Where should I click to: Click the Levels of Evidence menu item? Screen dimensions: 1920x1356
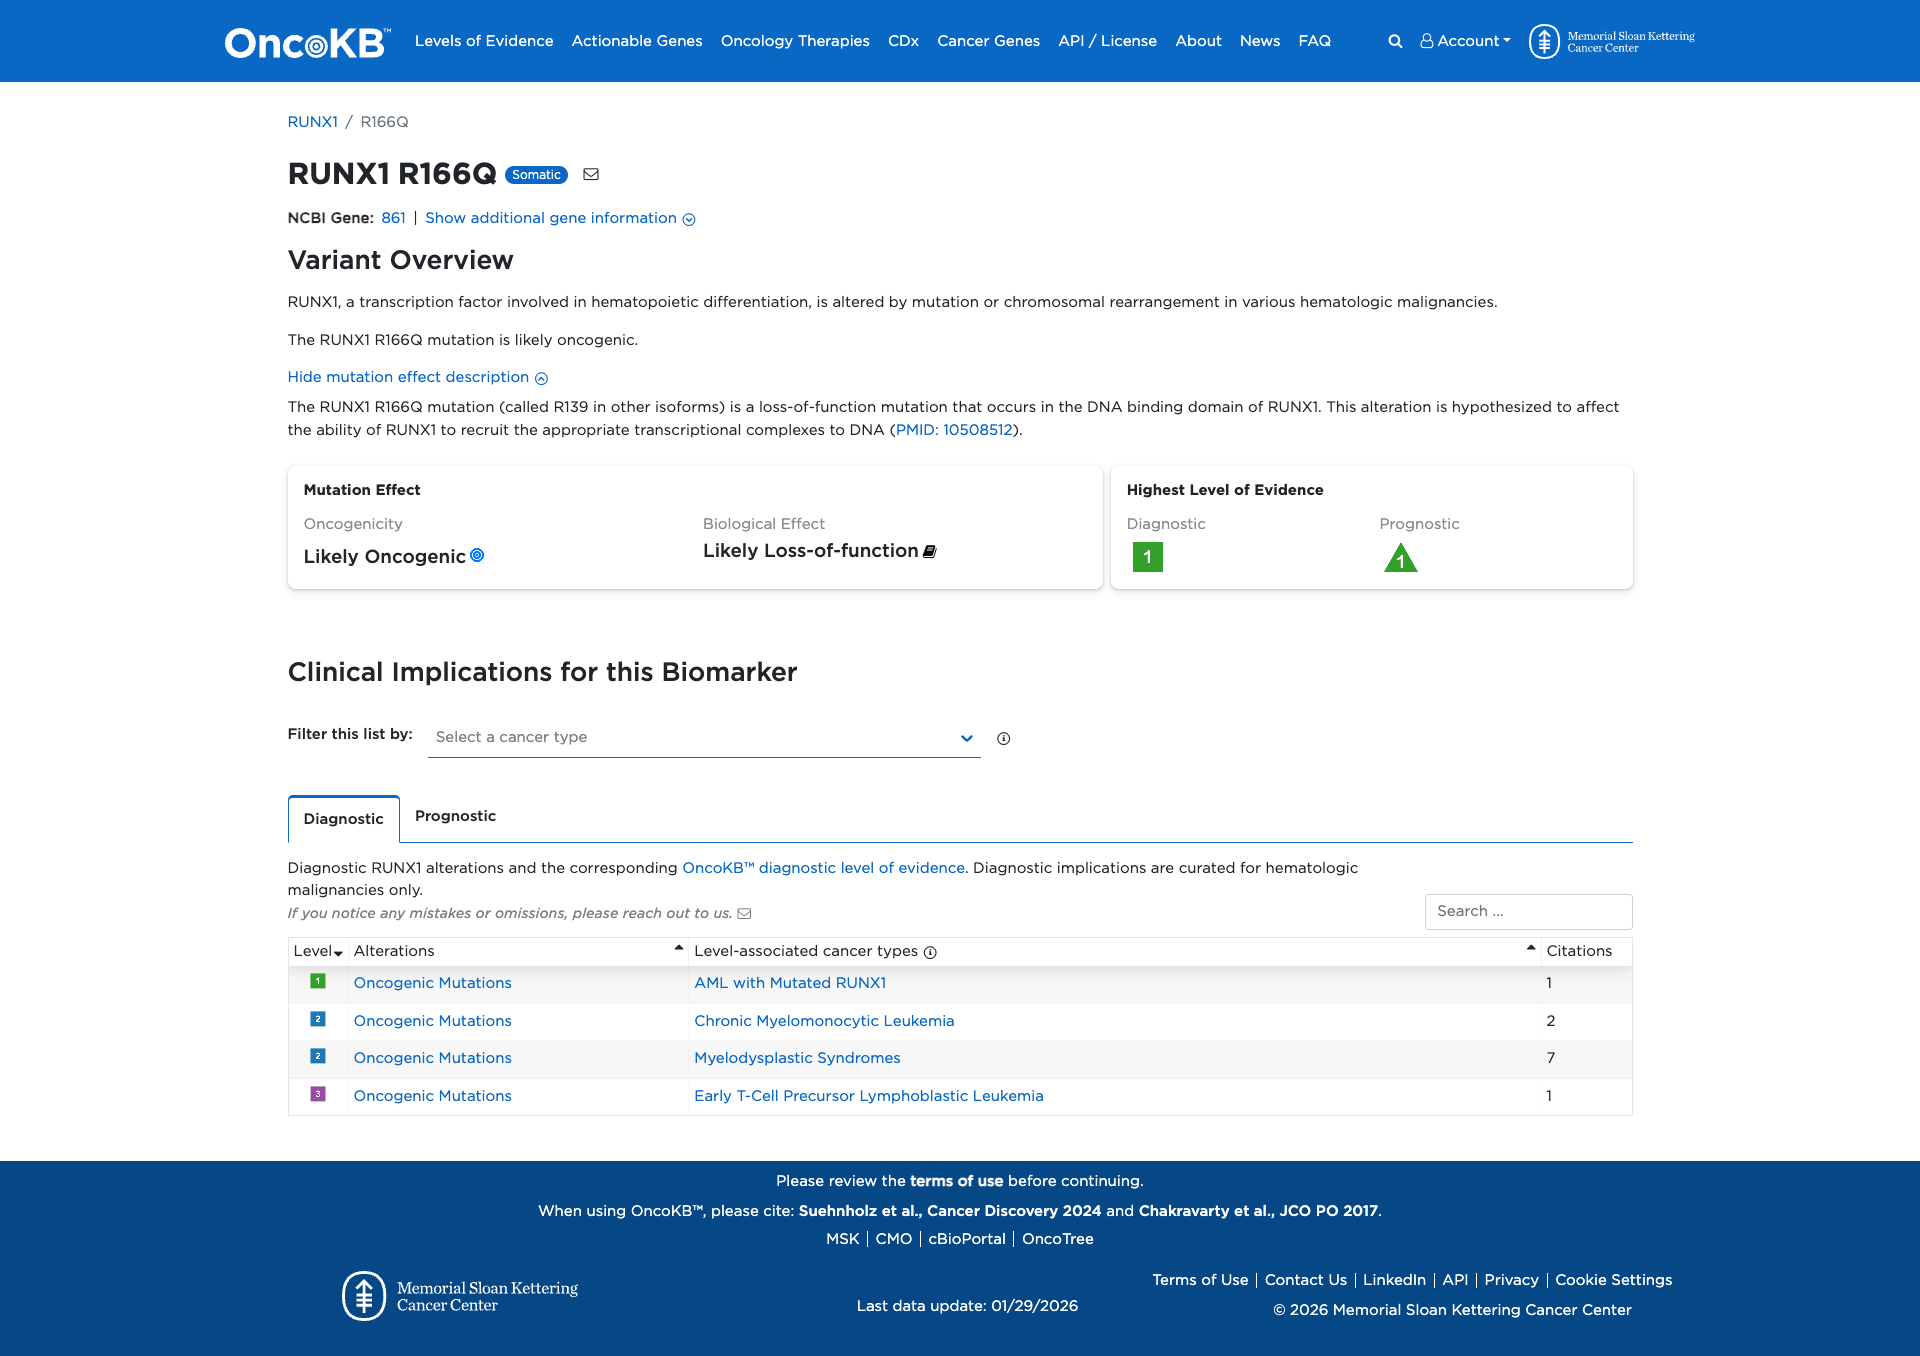click(484, 41)
